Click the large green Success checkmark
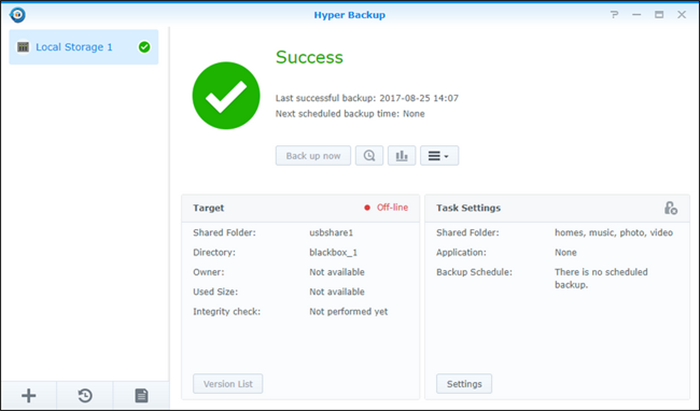This screenshot has height=411, width=700. click(x=226, y=95)
